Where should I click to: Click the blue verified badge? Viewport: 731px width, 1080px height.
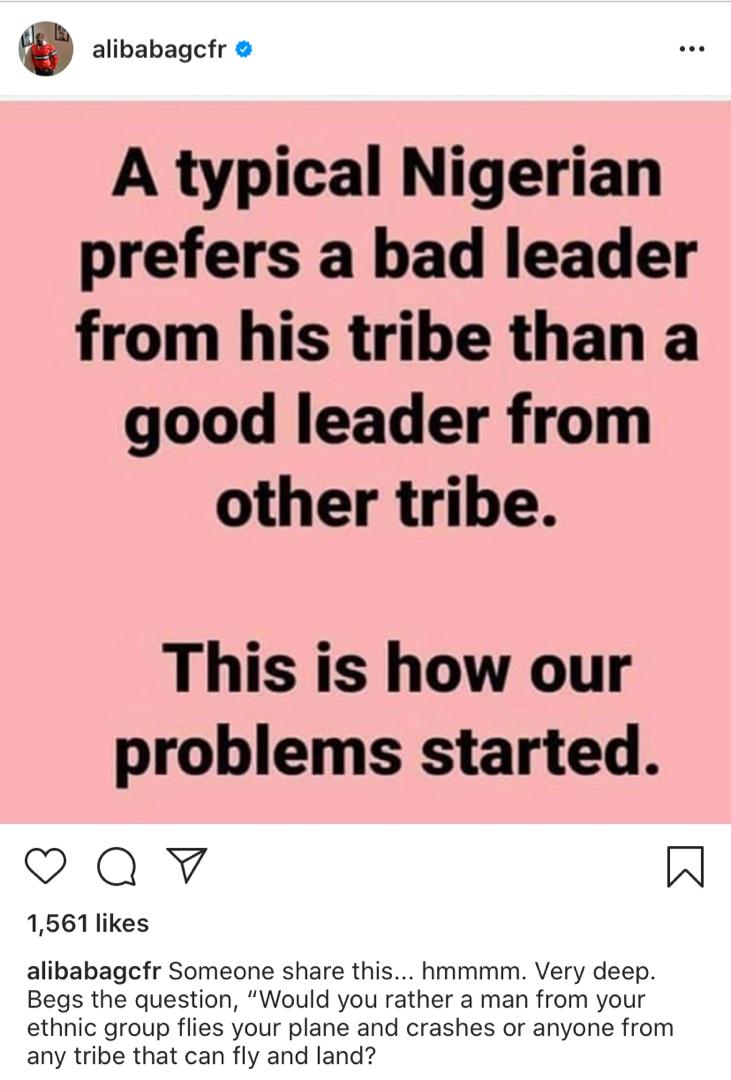tap(244, 49)
